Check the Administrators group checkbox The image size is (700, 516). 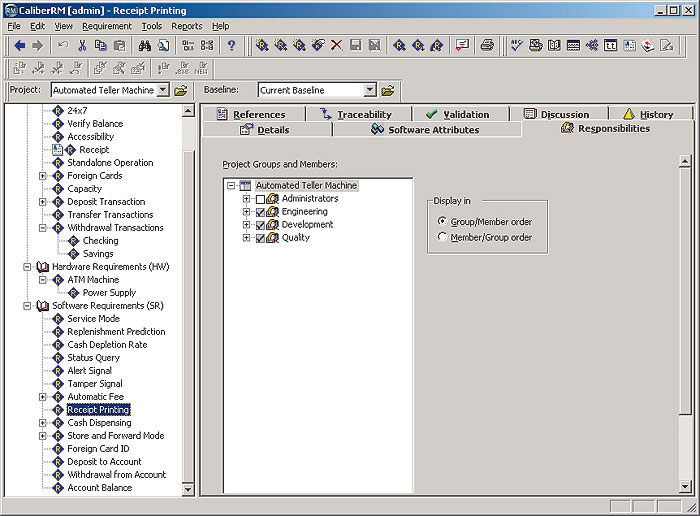pyautogui.click(x=260, y=199)
